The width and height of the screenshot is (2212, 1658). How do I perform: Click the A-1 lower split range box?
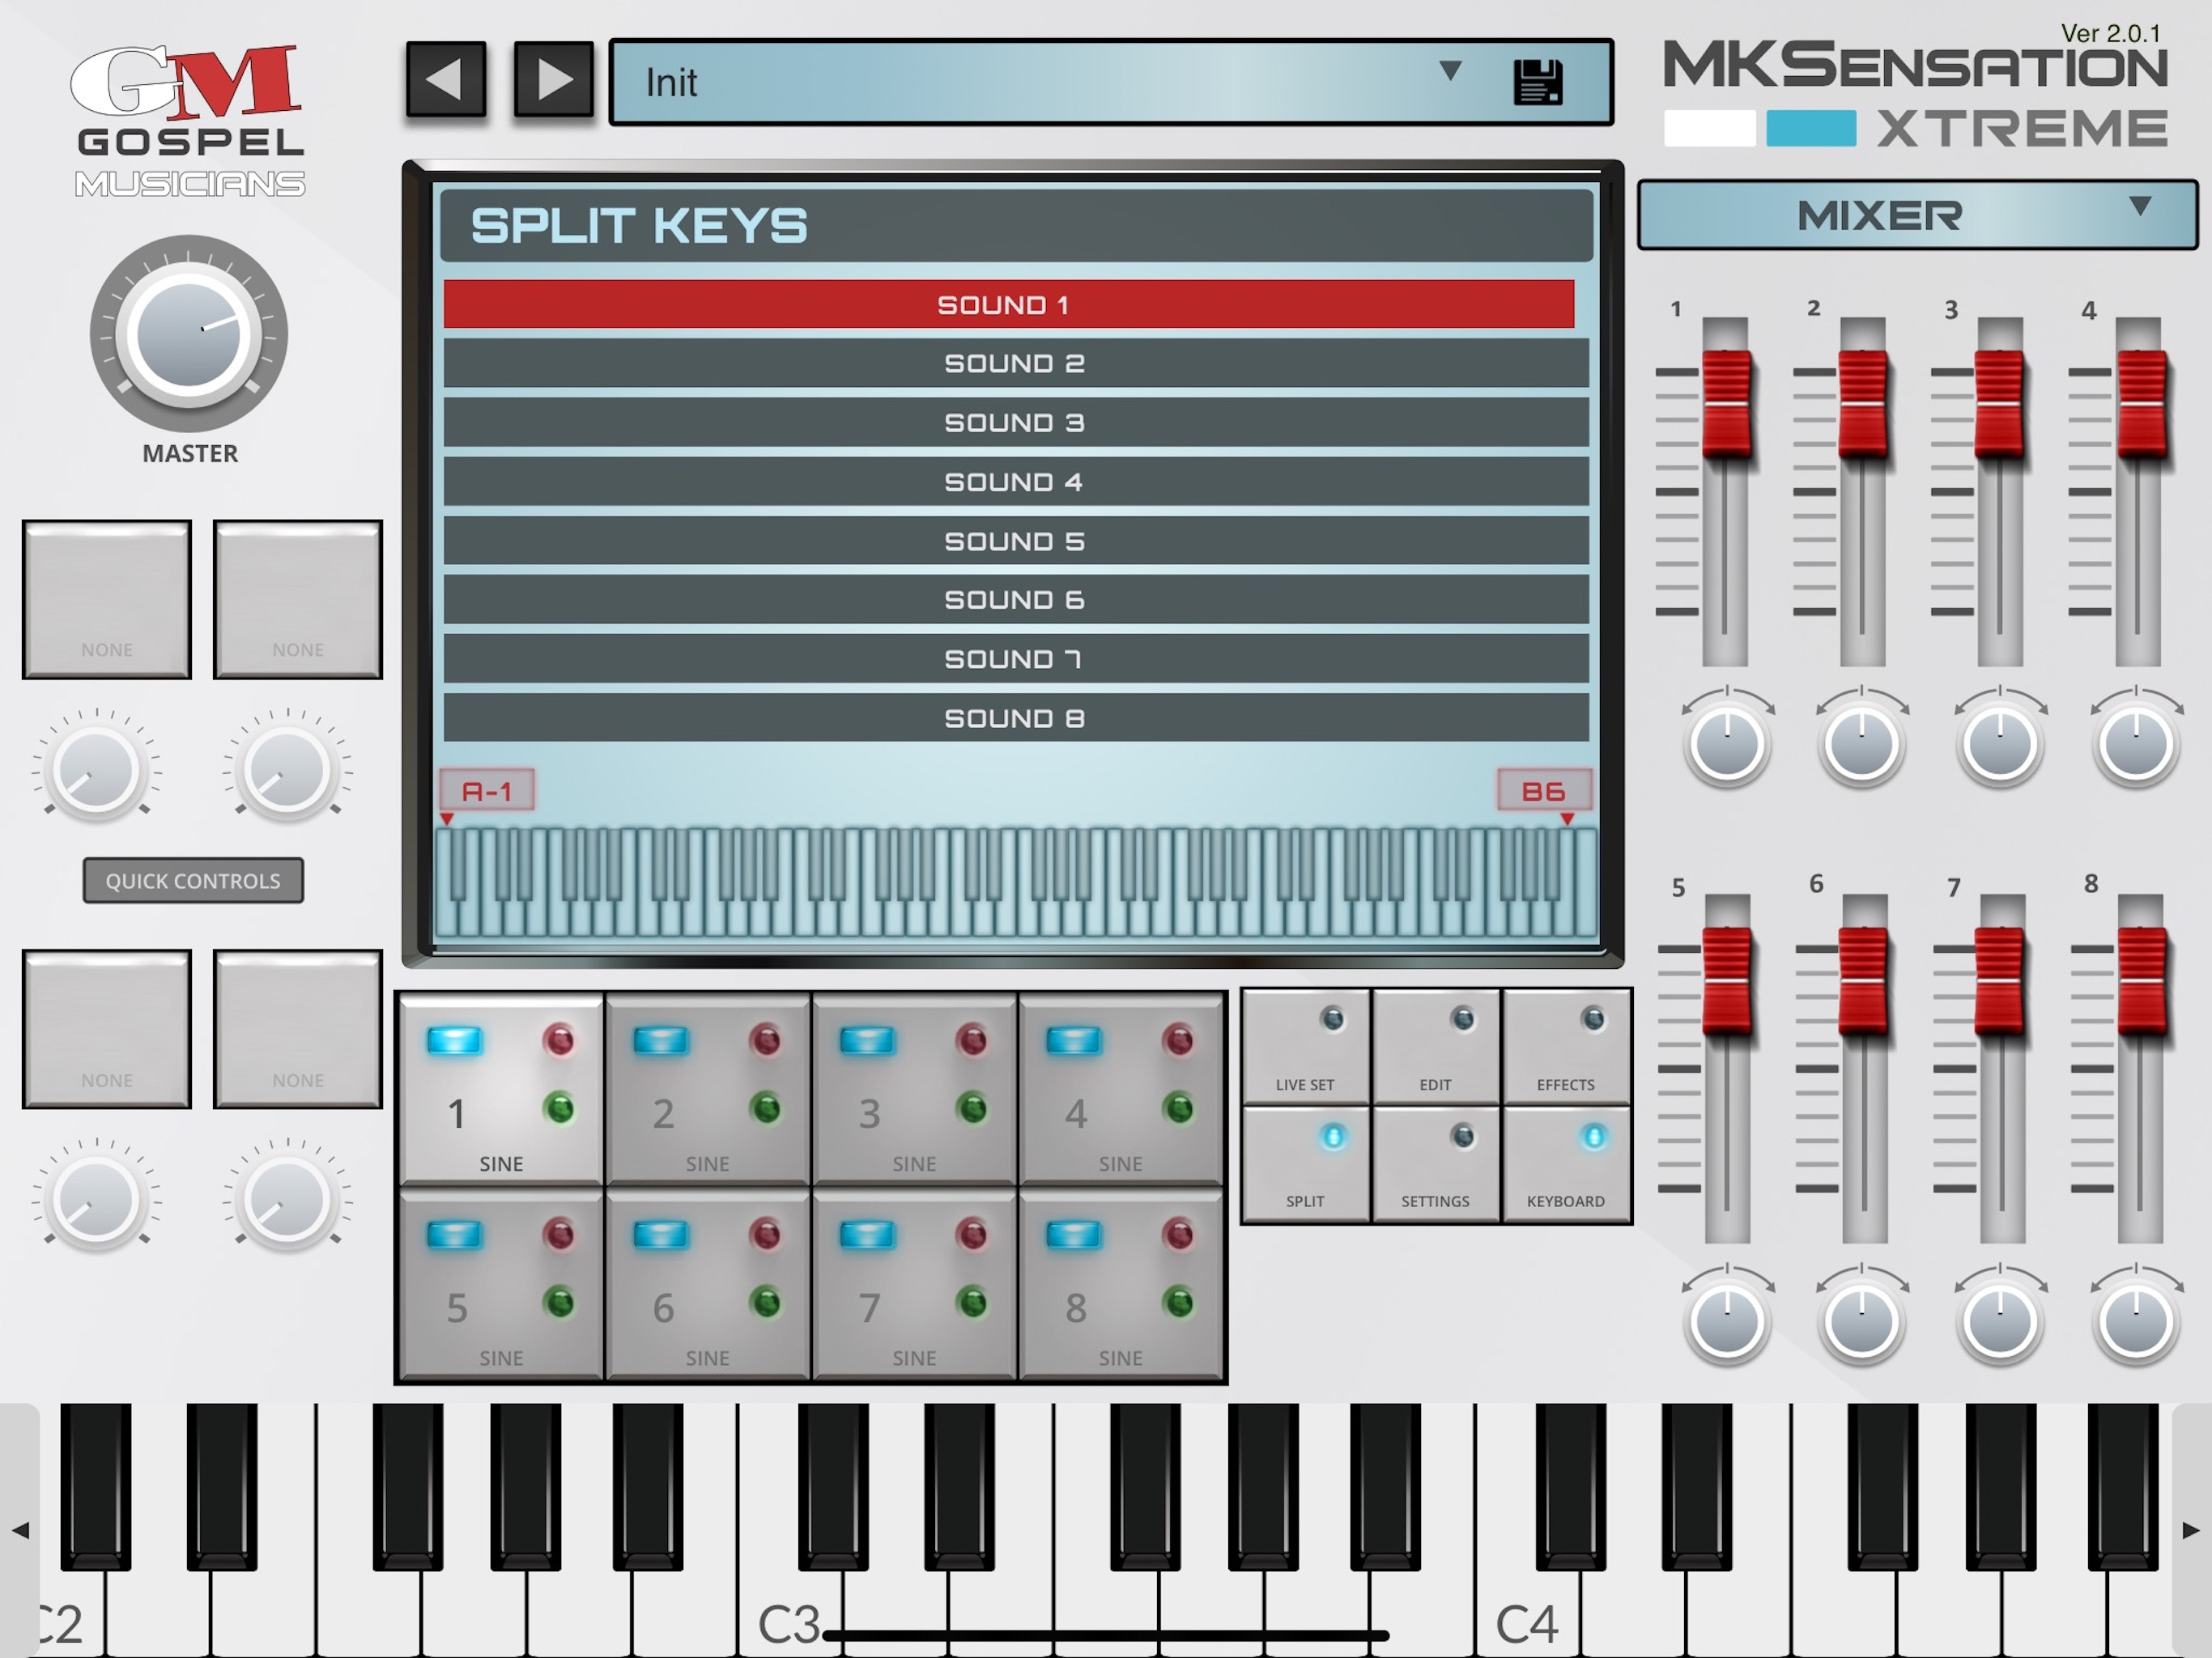487,791
